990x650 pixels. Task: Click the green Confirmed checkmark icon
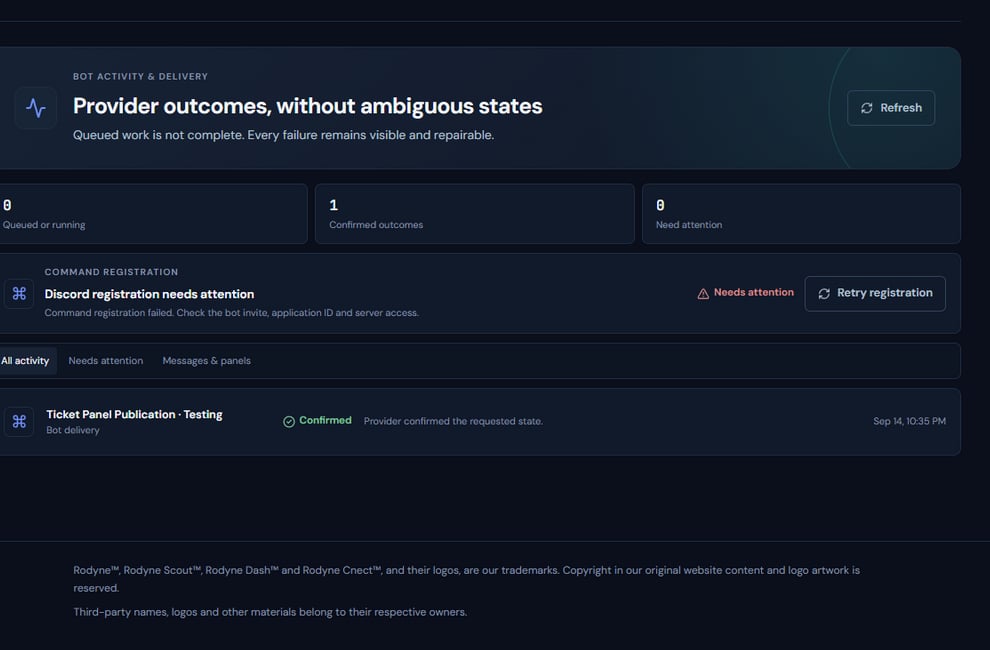289,421
